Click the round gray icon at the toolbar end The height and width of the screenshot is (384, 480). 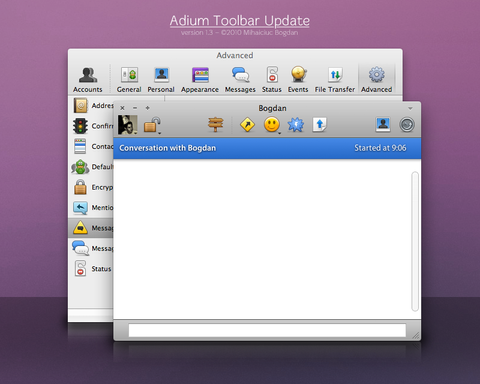(407, 125)
